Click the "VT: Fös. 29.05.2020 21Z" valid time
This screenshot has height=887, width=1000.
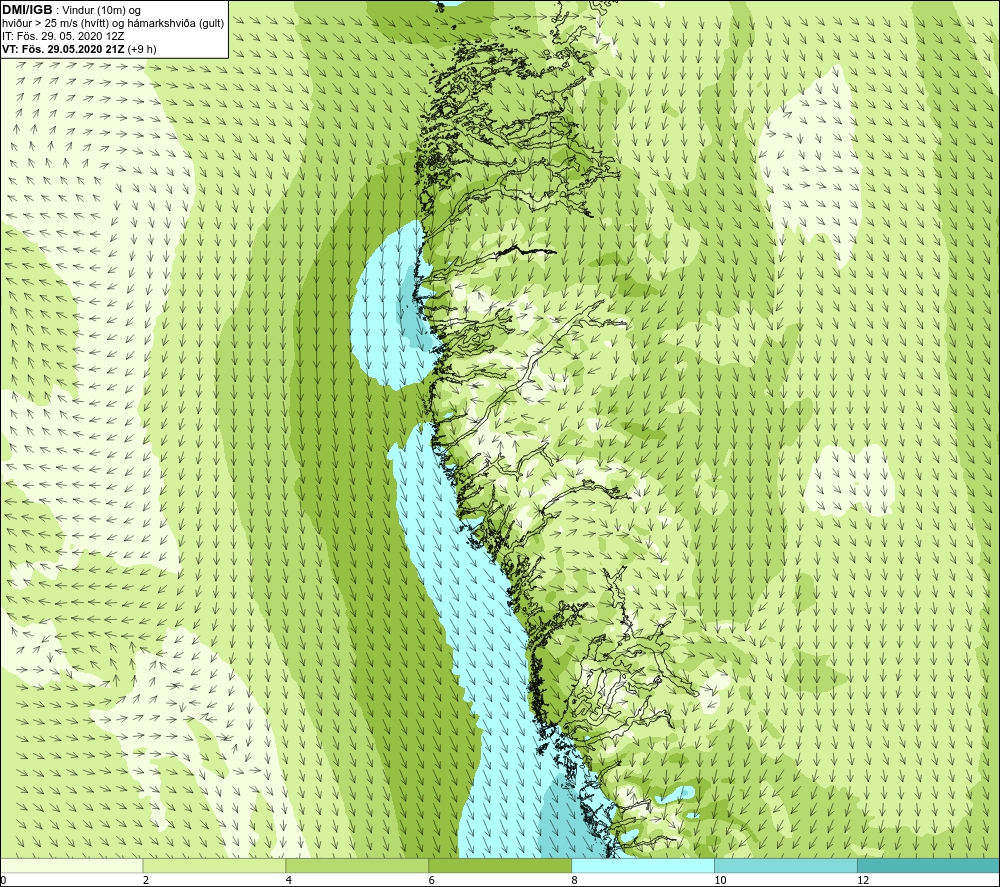[x=63, y=48]
